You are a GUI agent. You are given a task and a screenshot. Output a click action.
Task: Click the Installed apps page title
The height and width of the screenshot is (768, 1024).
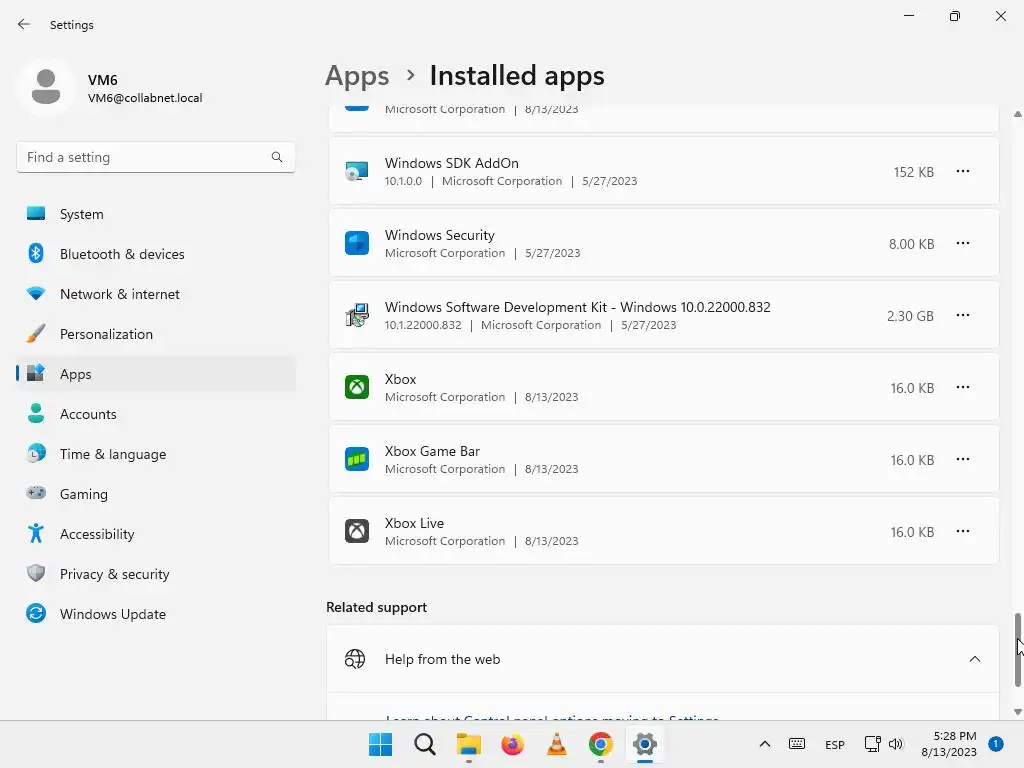(x=517, y=76)
